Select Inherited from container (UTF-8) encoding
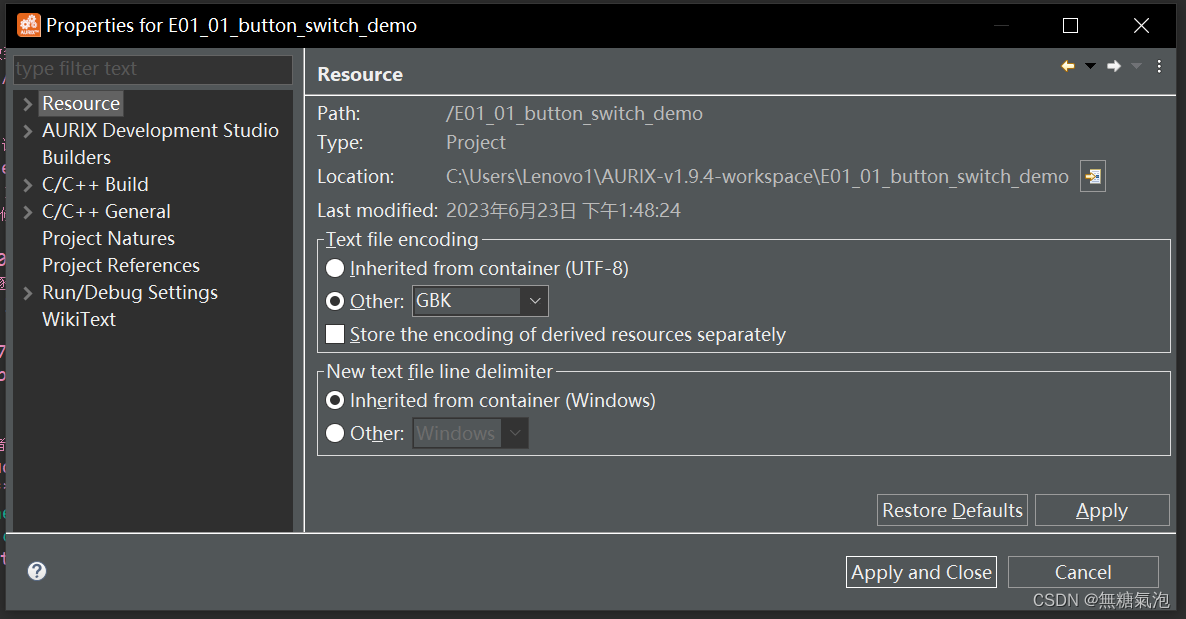The height and width of the screenshot is (619, 1186). (334, 269)
